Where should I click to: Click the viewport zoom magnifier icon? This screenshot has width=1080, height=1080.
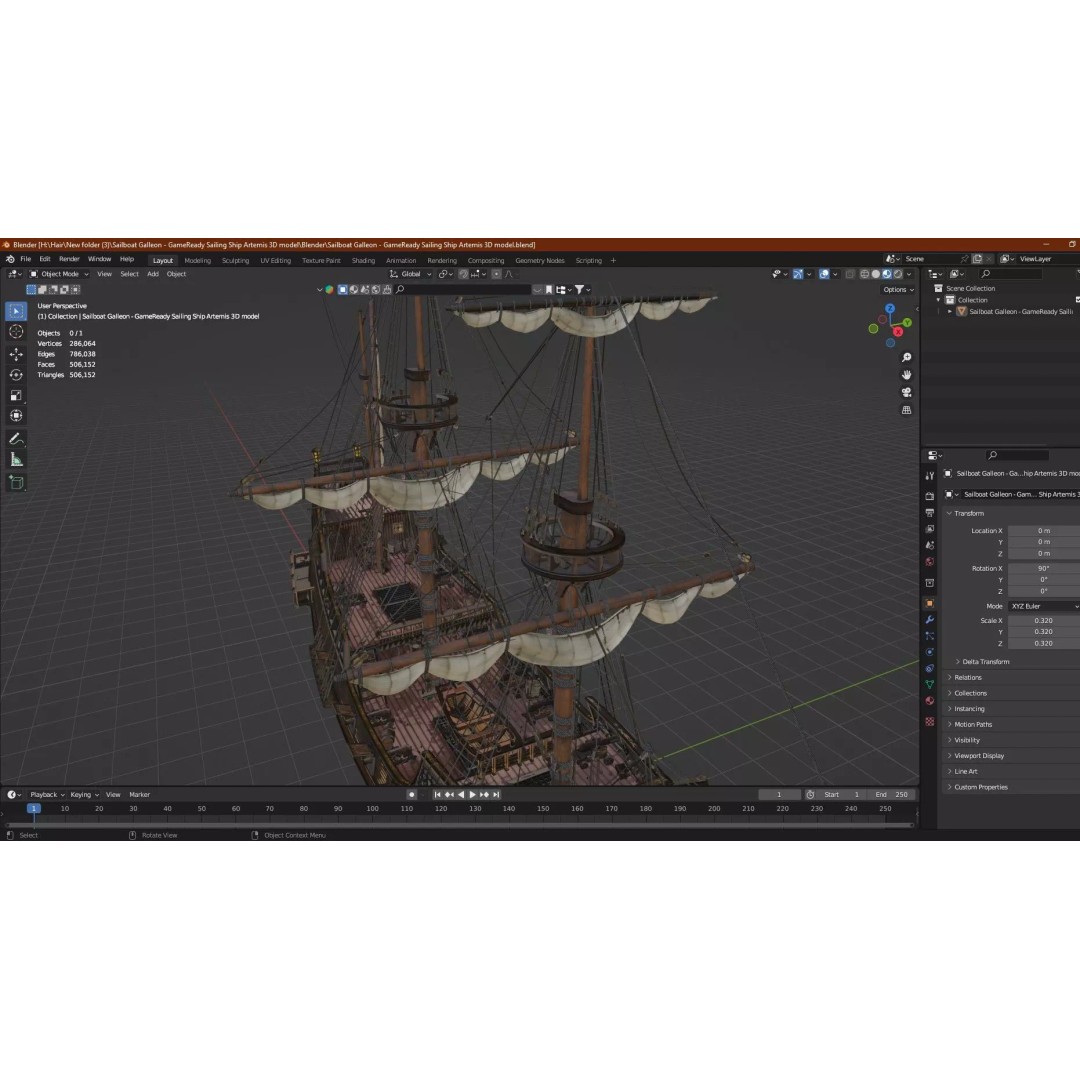click(x=906, y=357)
